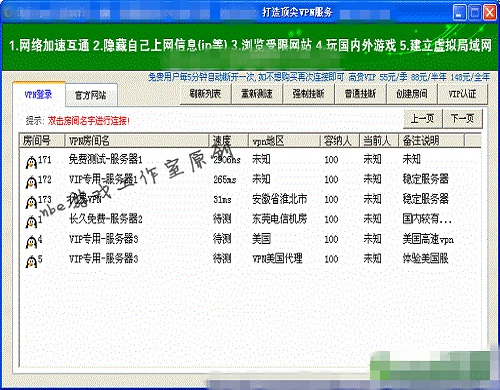Click the 刷新列表 button

[x=205, y=94]
